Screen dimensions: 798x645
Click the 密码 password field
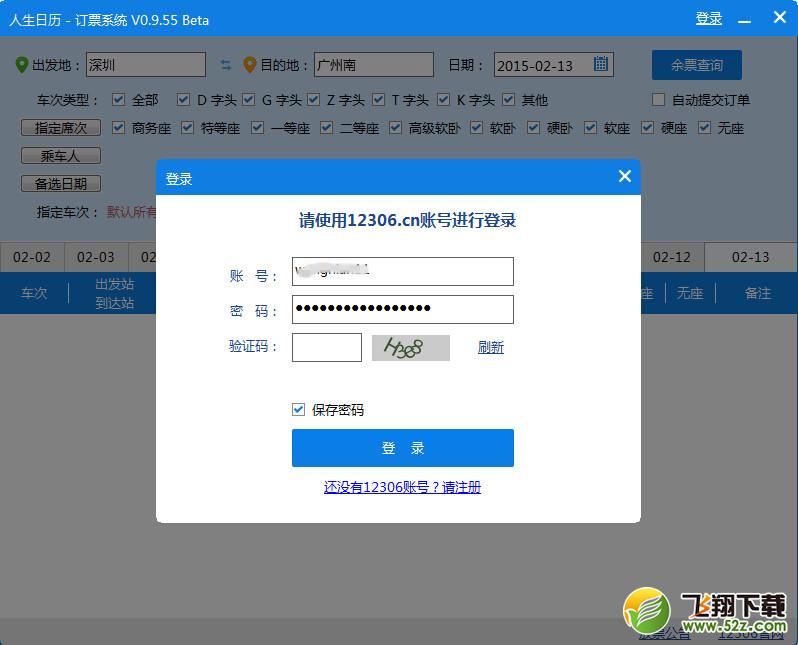(x=403, y=309)
